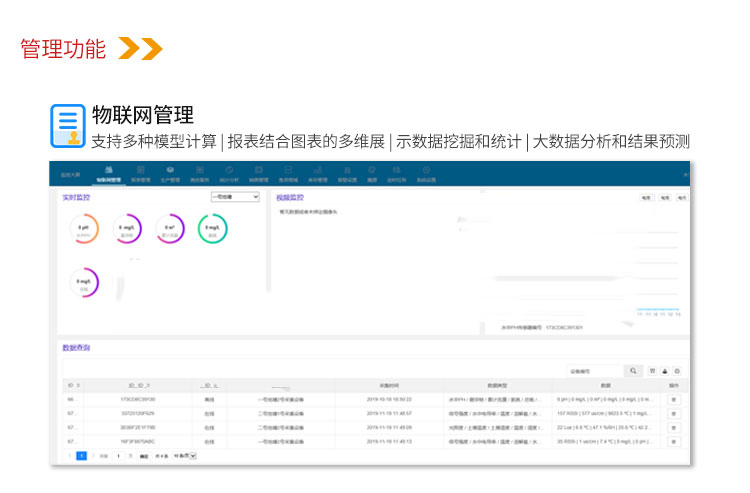Screen dimensions: 750x493
Task: Click the action button for device 3038F2E1F798
Action: [674, 427]
